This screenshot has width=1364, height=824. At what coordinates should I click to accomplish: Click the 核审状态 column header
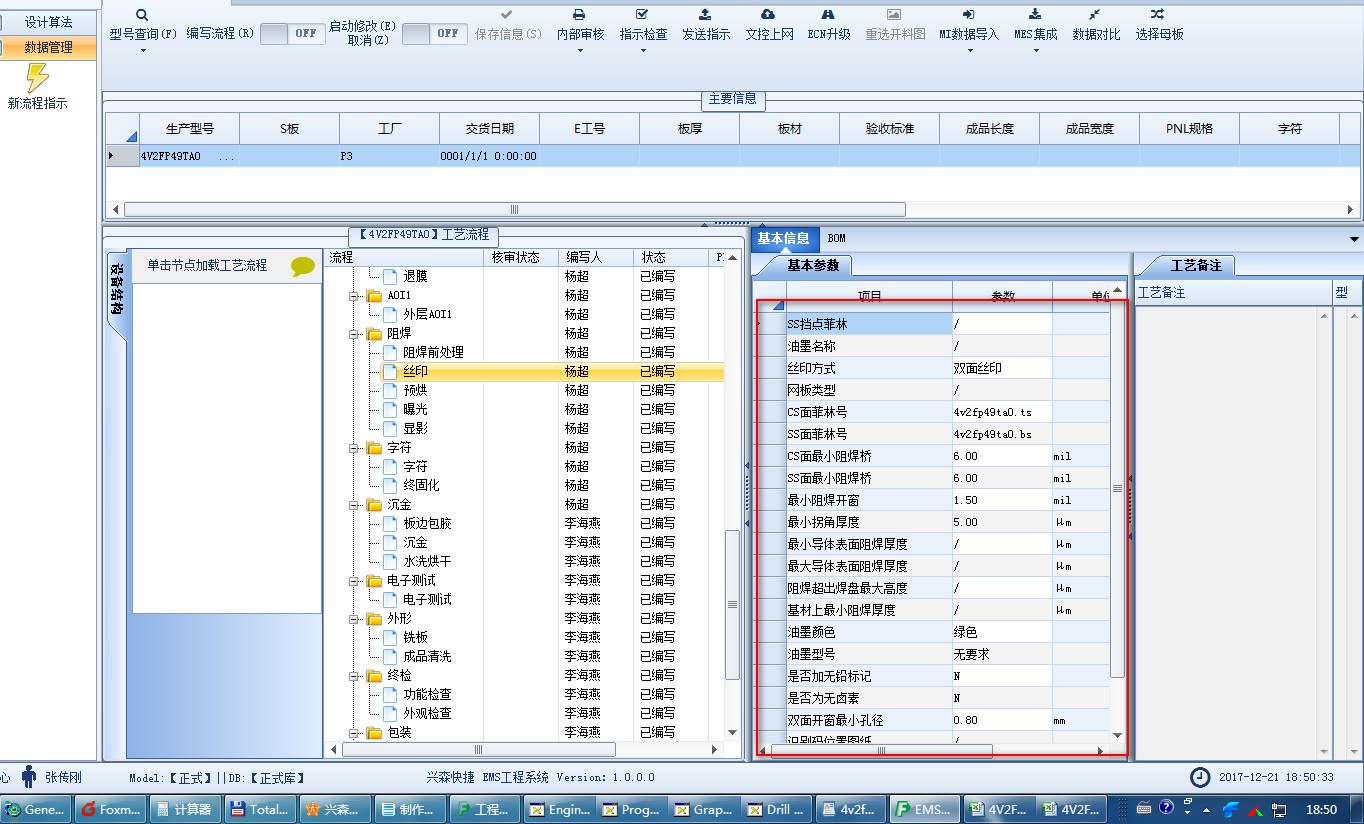pyautogui.click(x=521, y=258)
